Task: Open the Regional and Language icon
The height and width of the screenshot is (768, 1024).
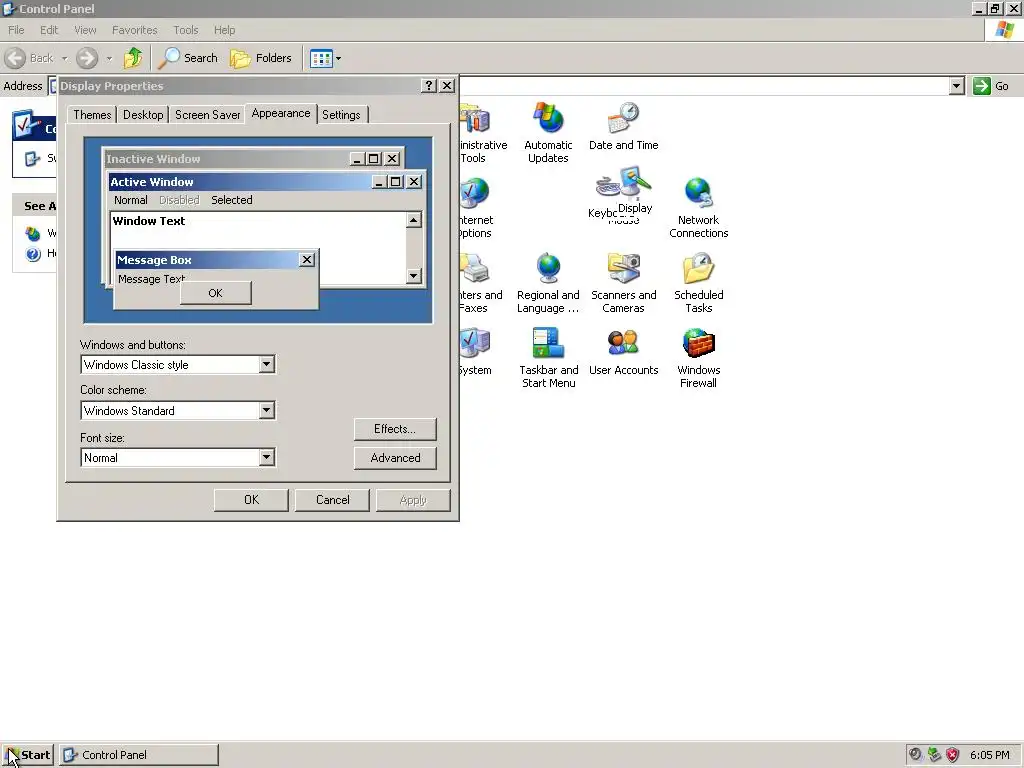Action: [x=548, y=283]
